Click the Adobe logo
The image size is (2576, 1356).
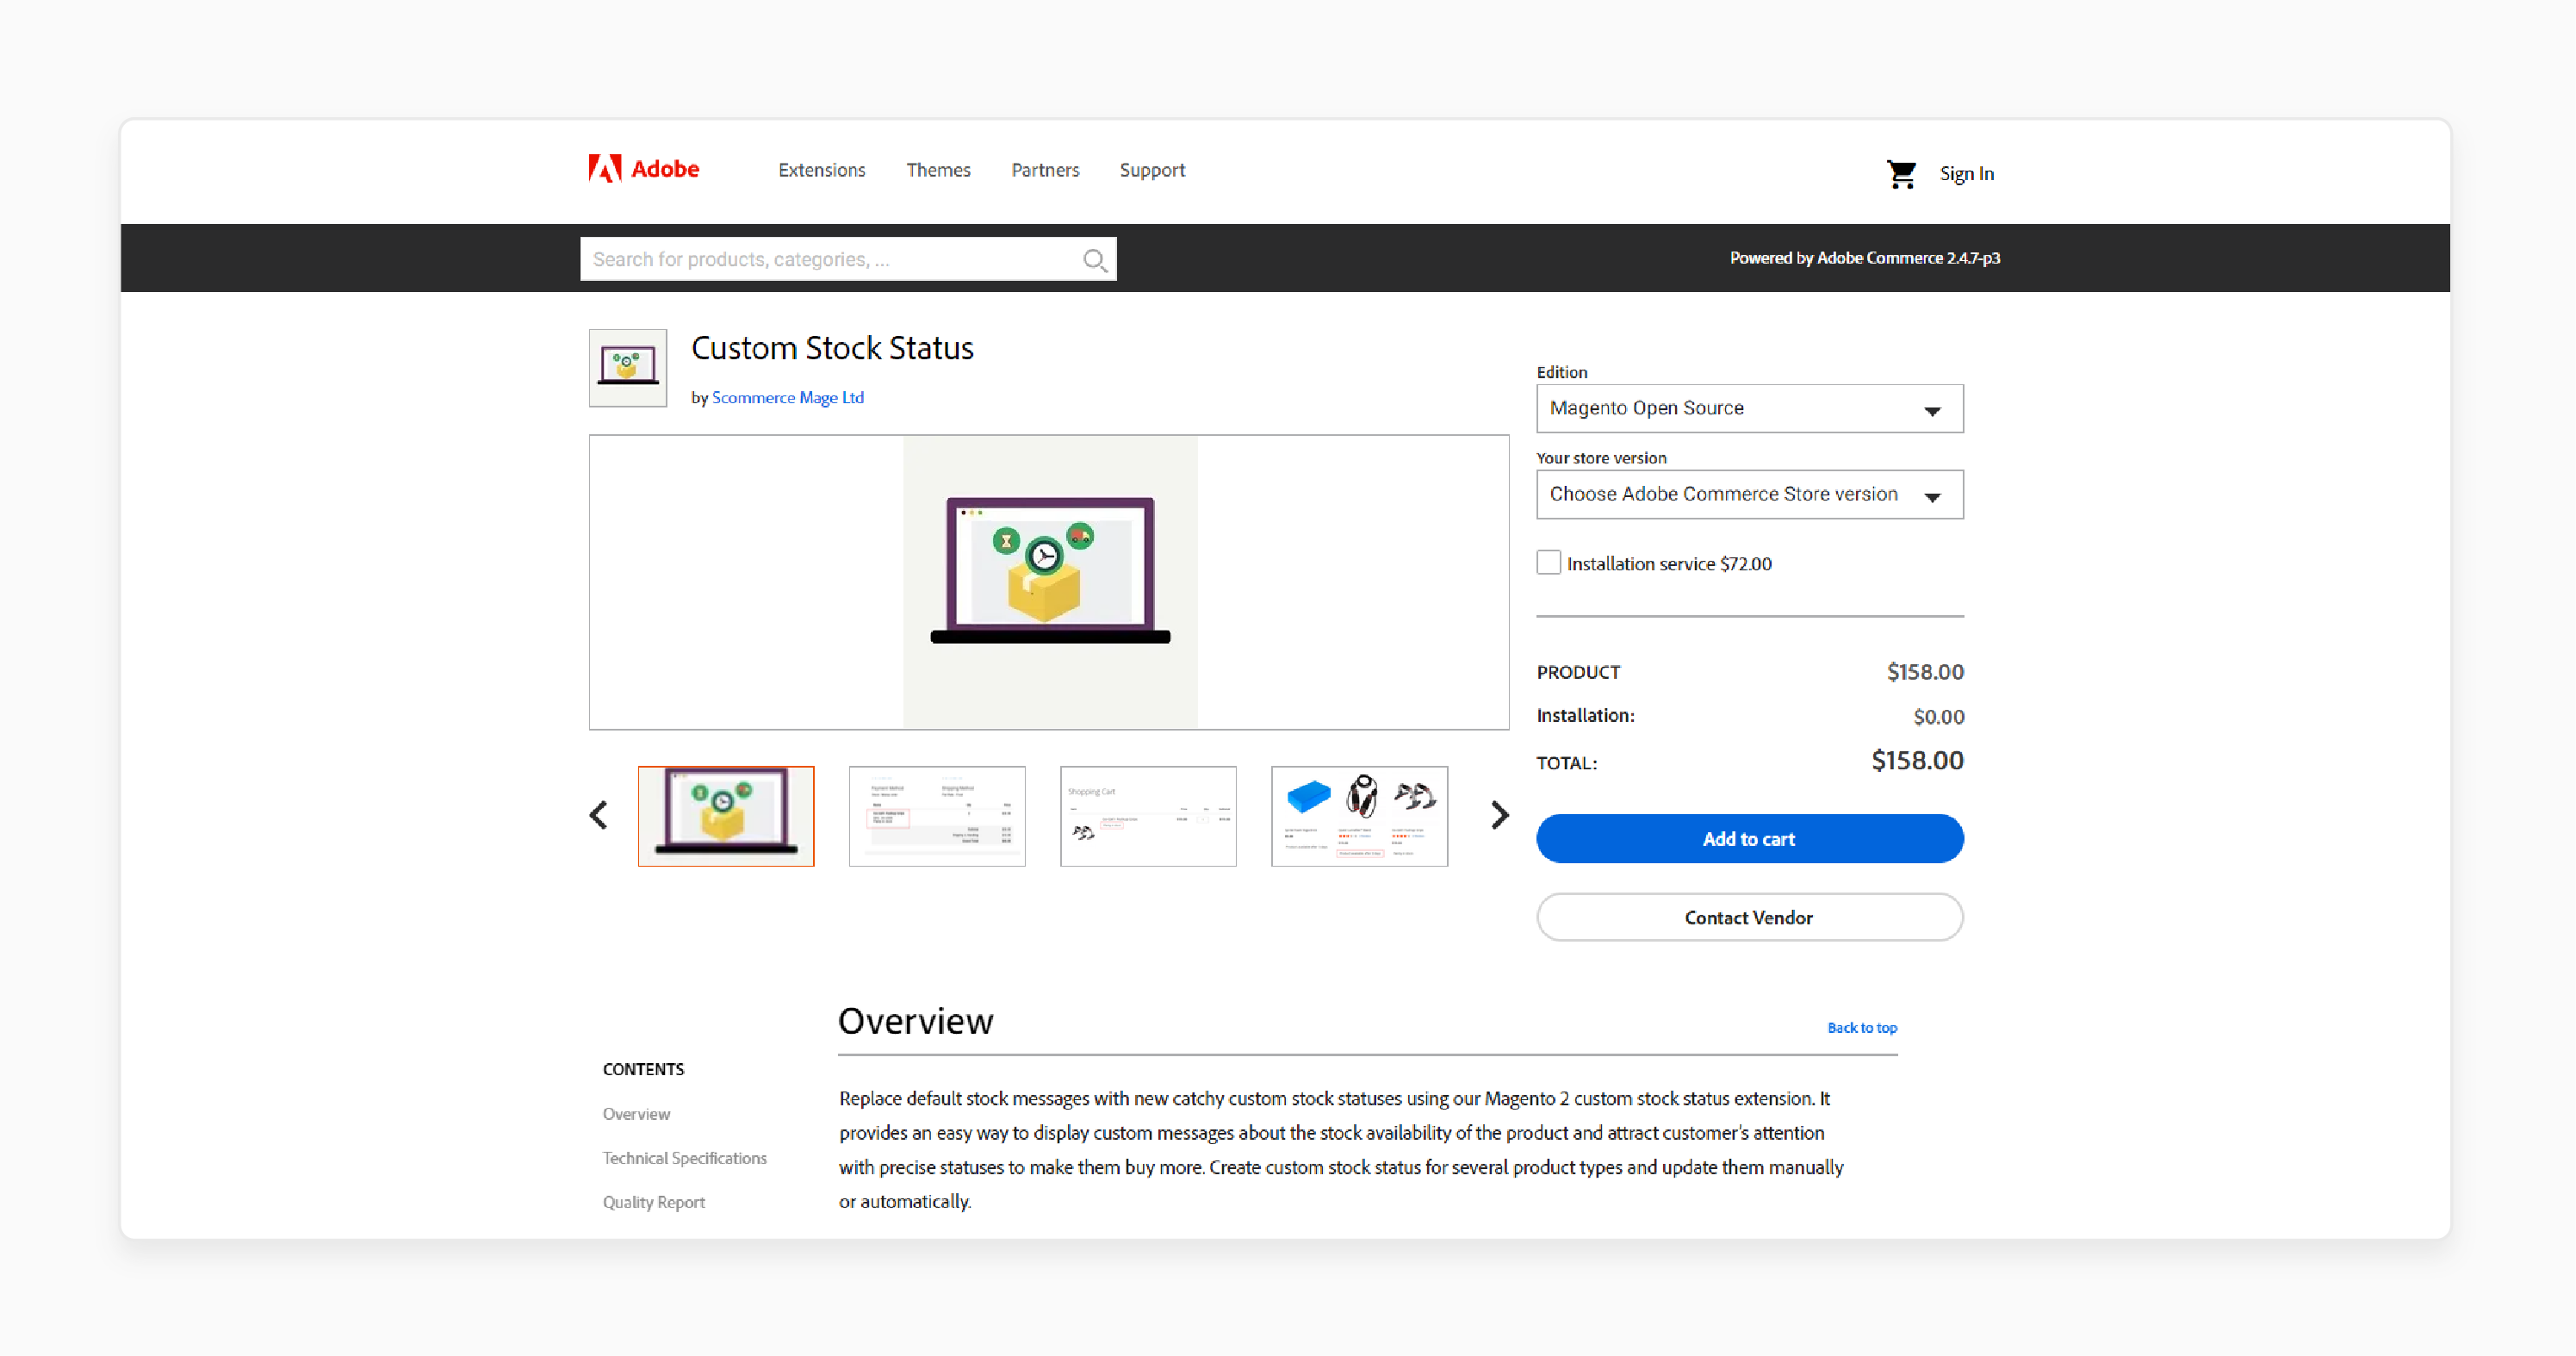643,169
